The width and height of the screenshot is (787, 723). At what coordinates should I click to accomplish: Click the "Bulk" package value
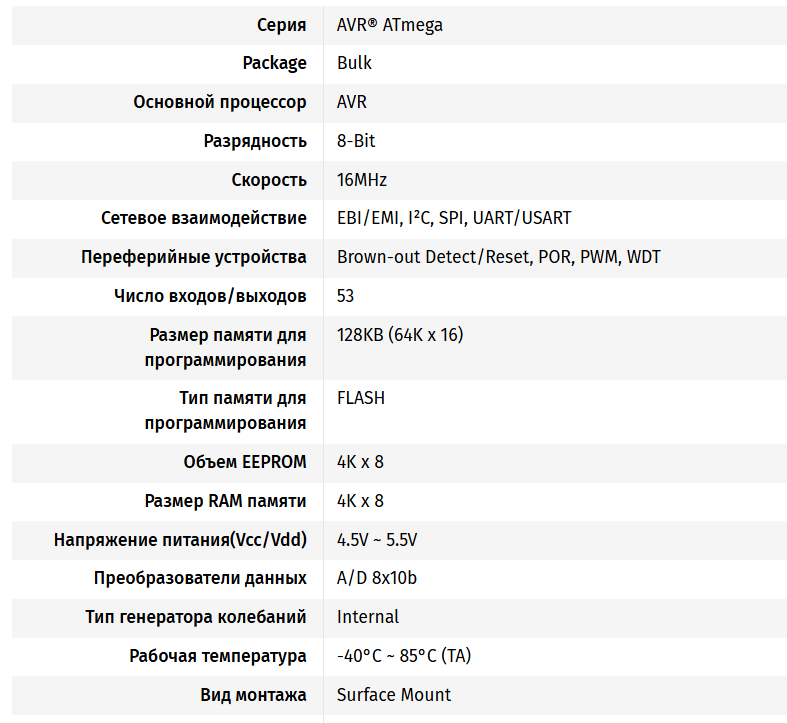click(x=354, y=63)
